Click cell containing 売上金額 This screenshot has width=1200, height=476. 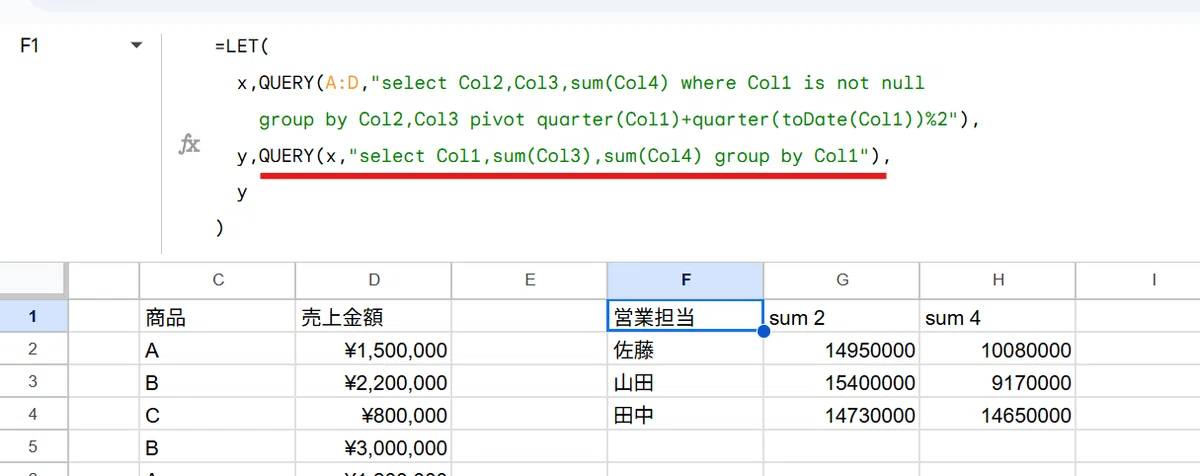point(373,318)
